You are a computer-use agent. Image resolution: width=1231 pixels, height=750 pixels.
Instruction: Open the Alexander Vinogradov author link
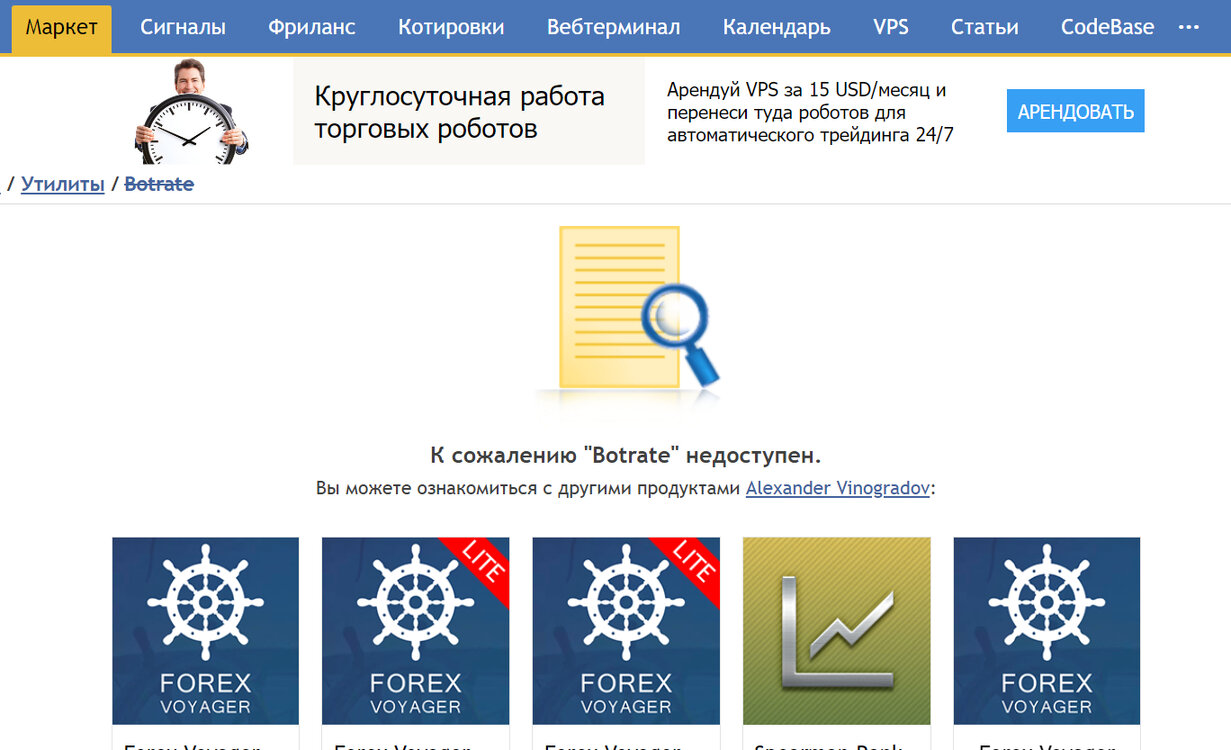(x=838, y=489)
